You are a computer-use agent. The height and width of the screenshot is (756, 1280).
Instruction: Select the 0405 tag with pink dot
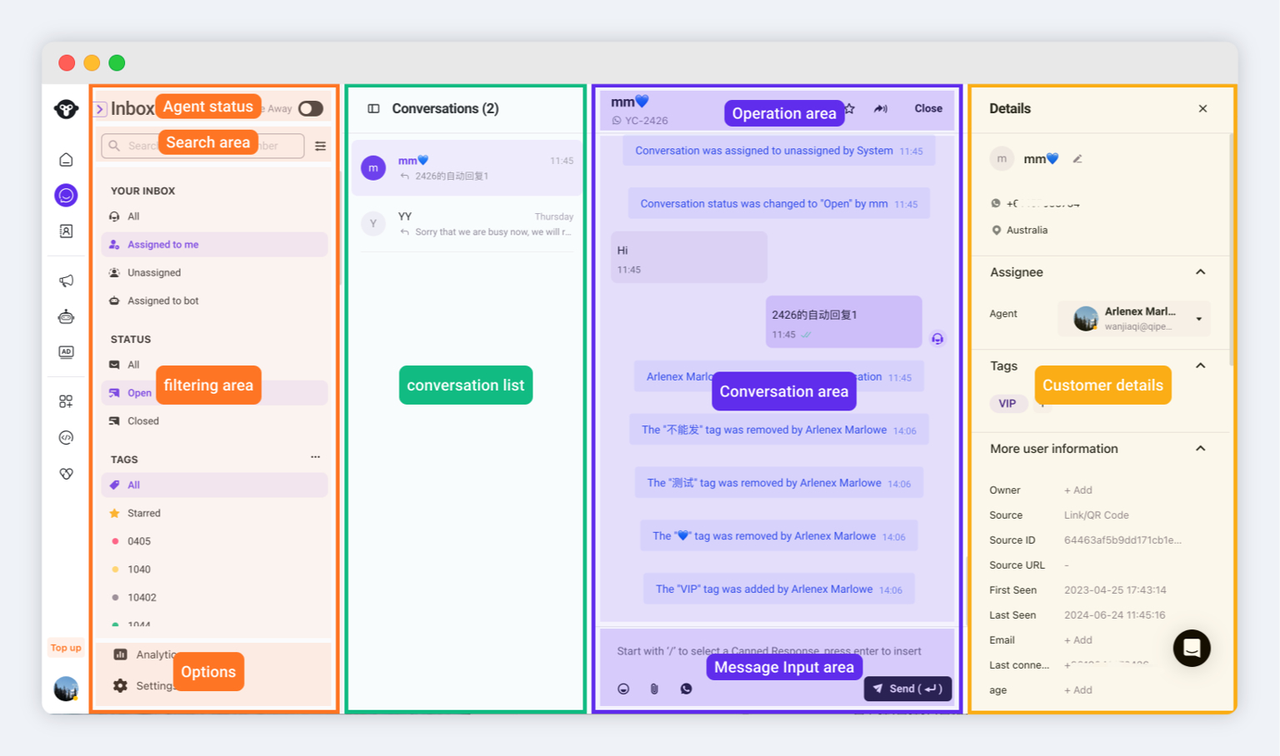tap(139, 541)
